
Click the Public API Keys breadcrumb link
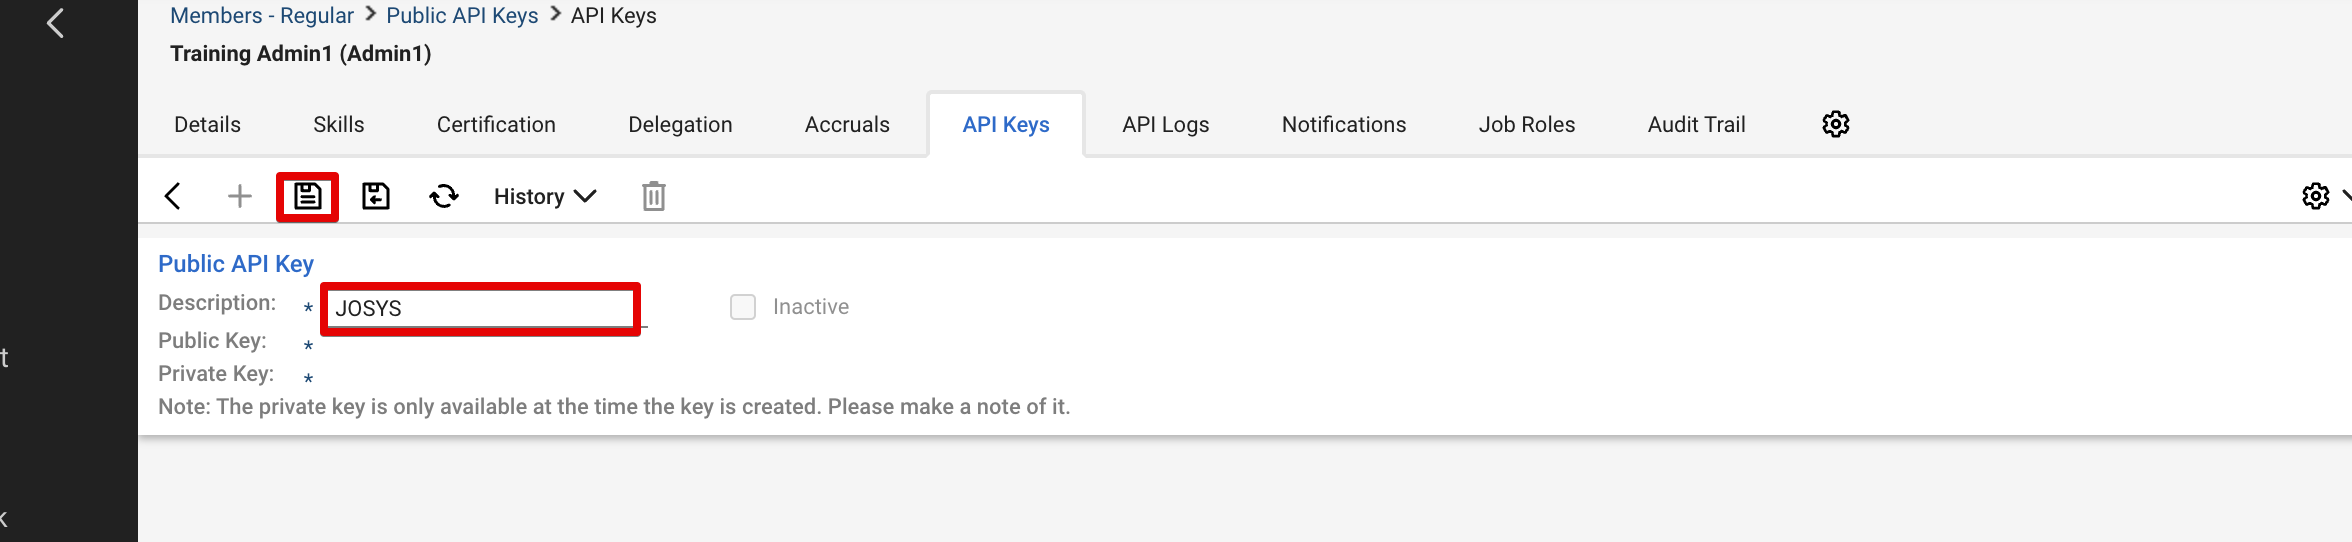pyautogui.click(x=462, y=16)
